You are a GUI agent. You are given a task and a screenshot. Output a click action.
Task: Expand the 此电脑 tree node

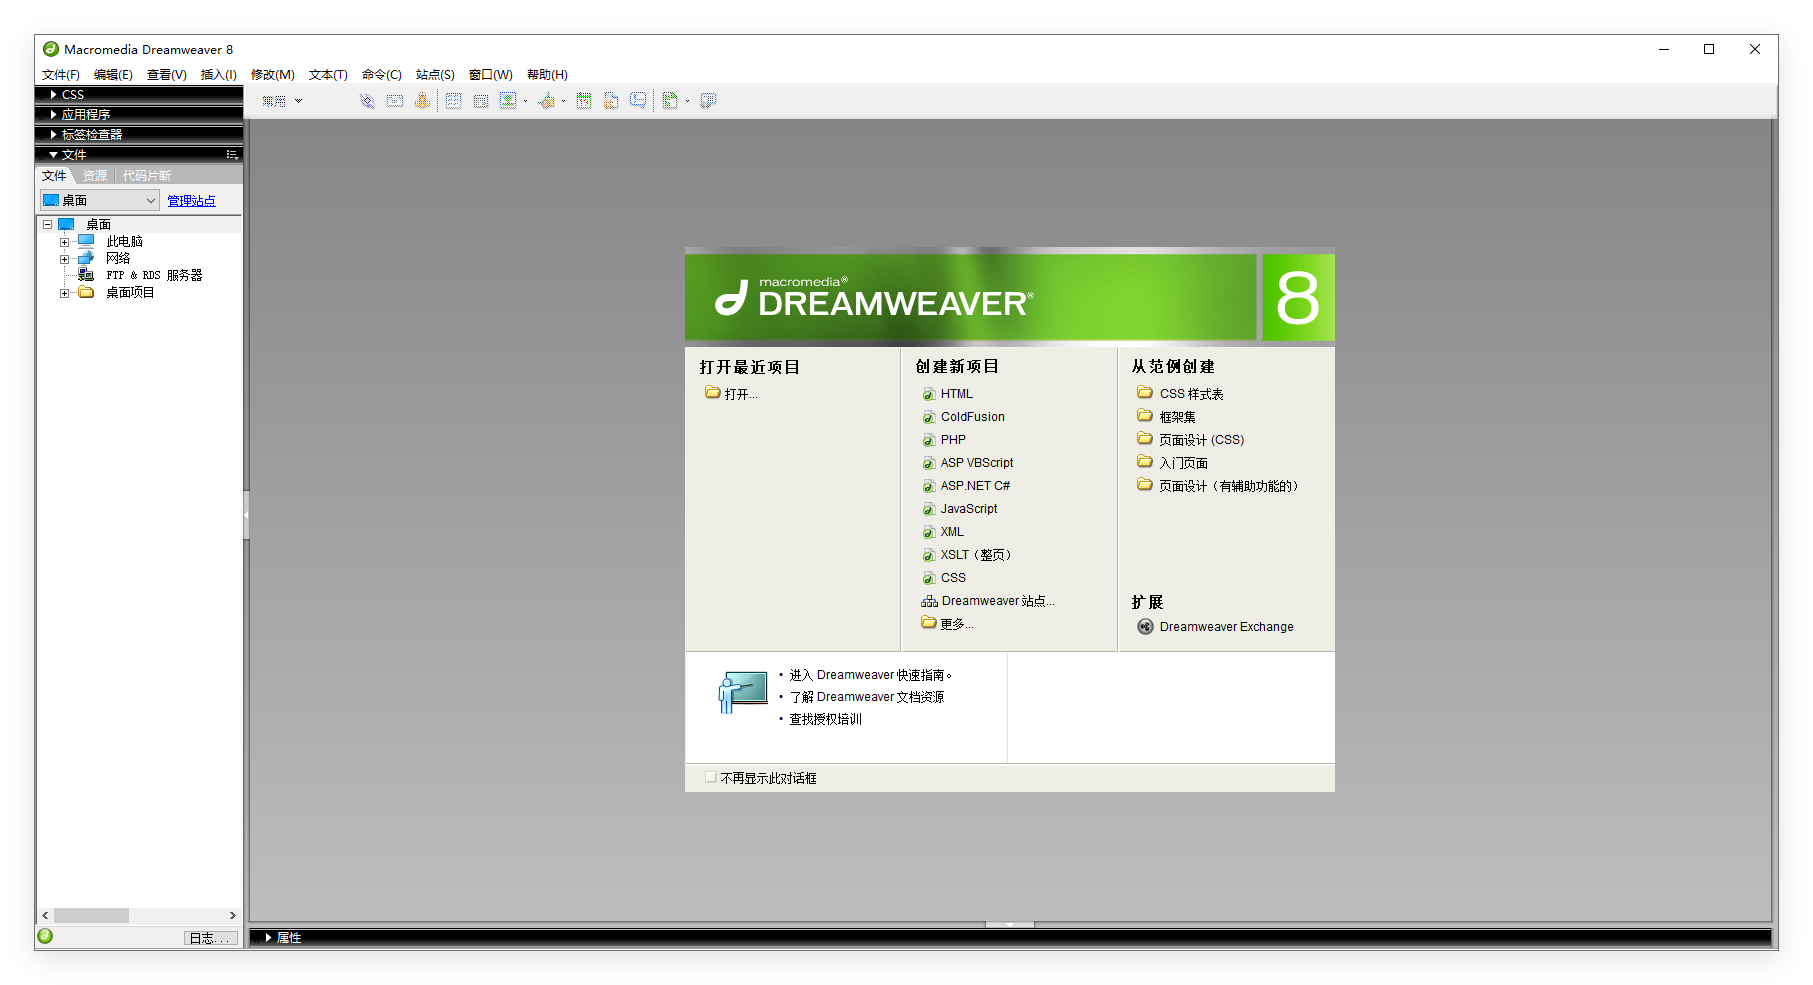pyautogui.click(x=64, y=240)
